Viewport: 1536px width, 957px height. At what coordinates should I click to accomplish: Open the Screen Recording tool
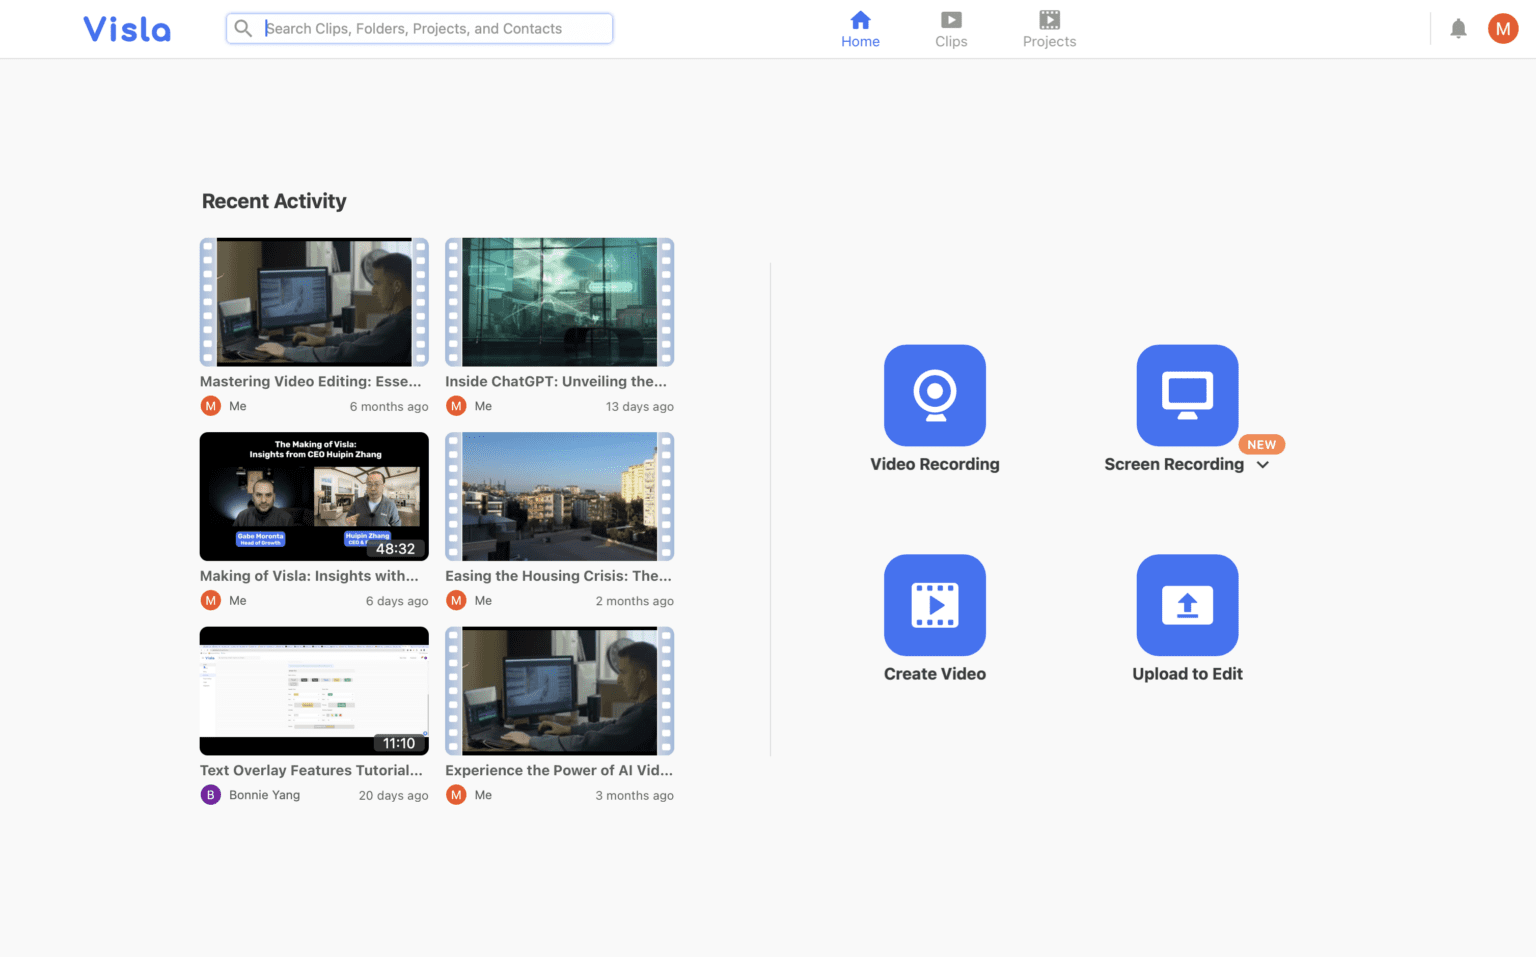[1187, 395]
